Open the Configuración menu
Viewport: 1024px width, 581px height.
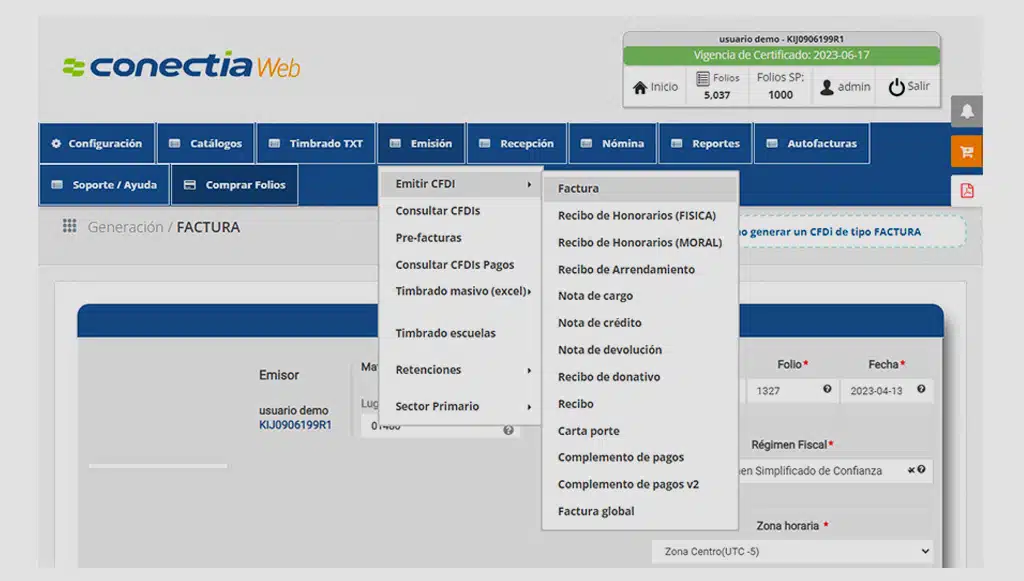pos(97,144)
